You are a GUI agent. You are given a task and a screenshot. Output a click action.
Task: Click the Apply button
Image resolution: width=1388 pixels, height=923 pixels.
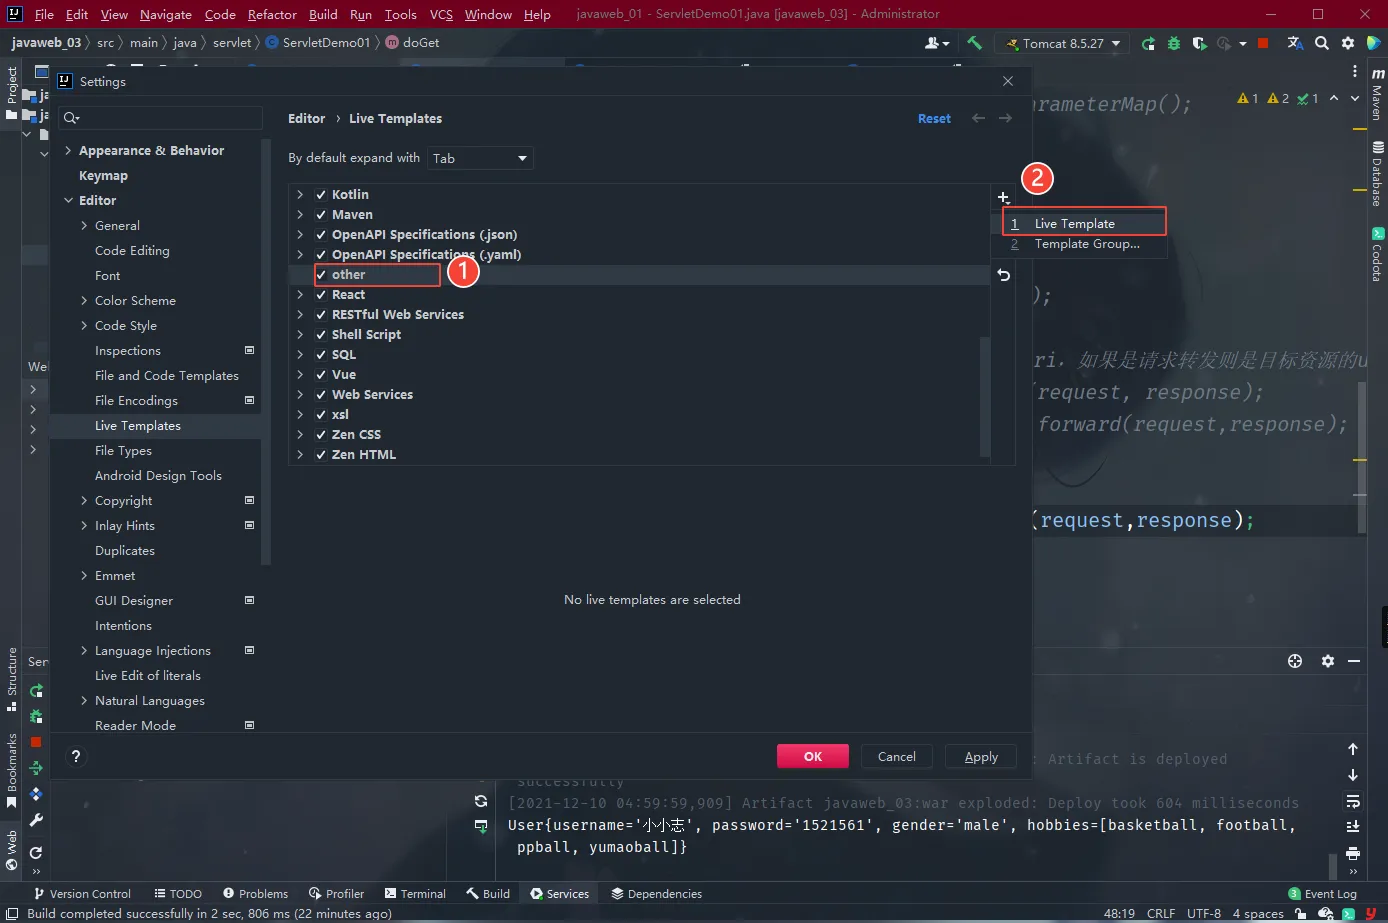pyautogui.click(x=981, y=757)
